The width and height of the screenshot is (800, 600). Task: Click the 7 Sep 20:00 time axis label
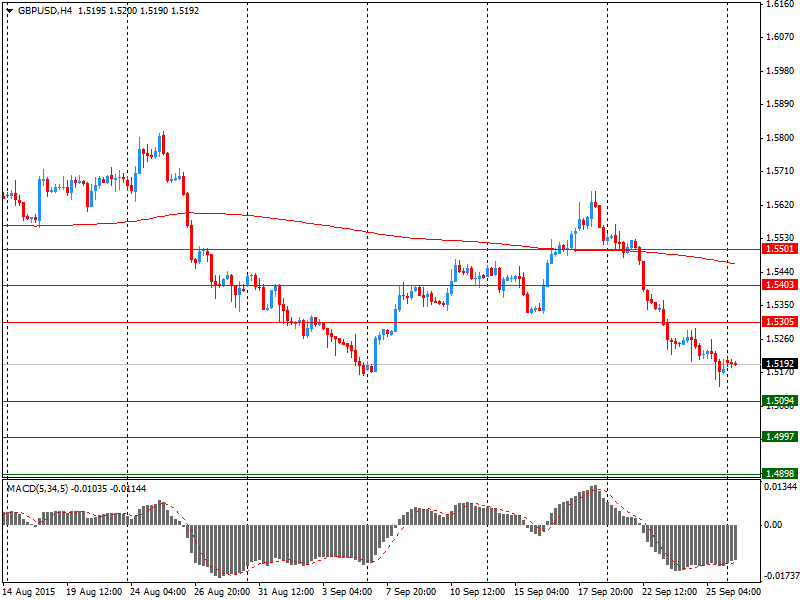click(x=411, y=592)
